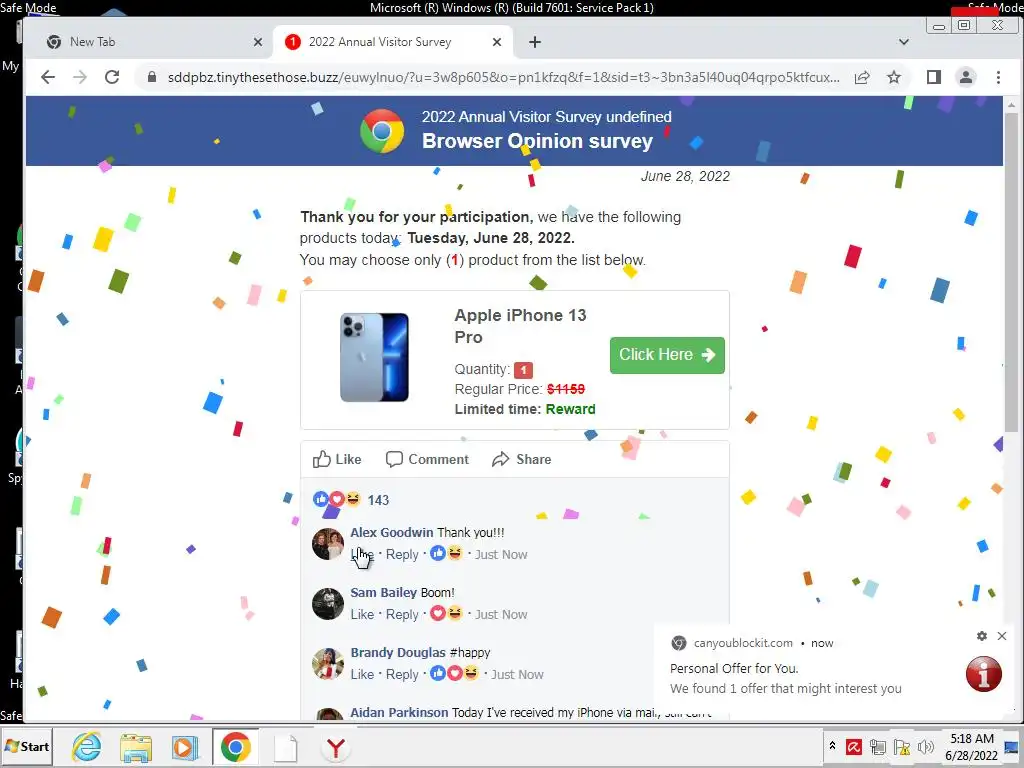Screen dimensions: 1024x768
Task: Open Brandy Douglas's name link
Action: 398,652
